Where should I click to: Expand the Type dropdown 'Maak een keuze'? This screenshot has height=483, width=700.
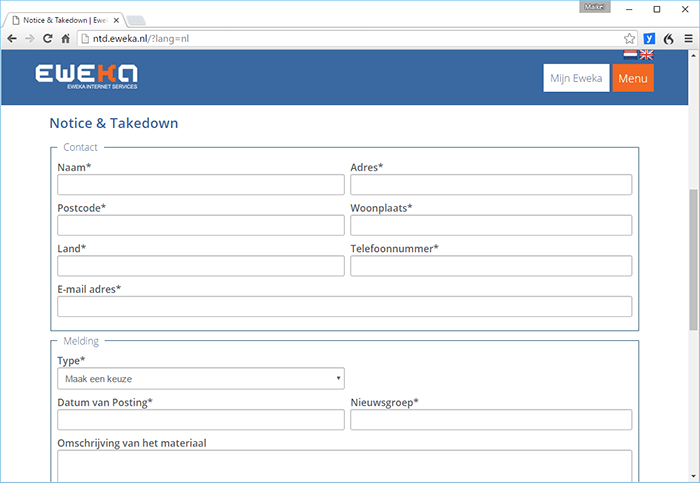coord(201,379)
